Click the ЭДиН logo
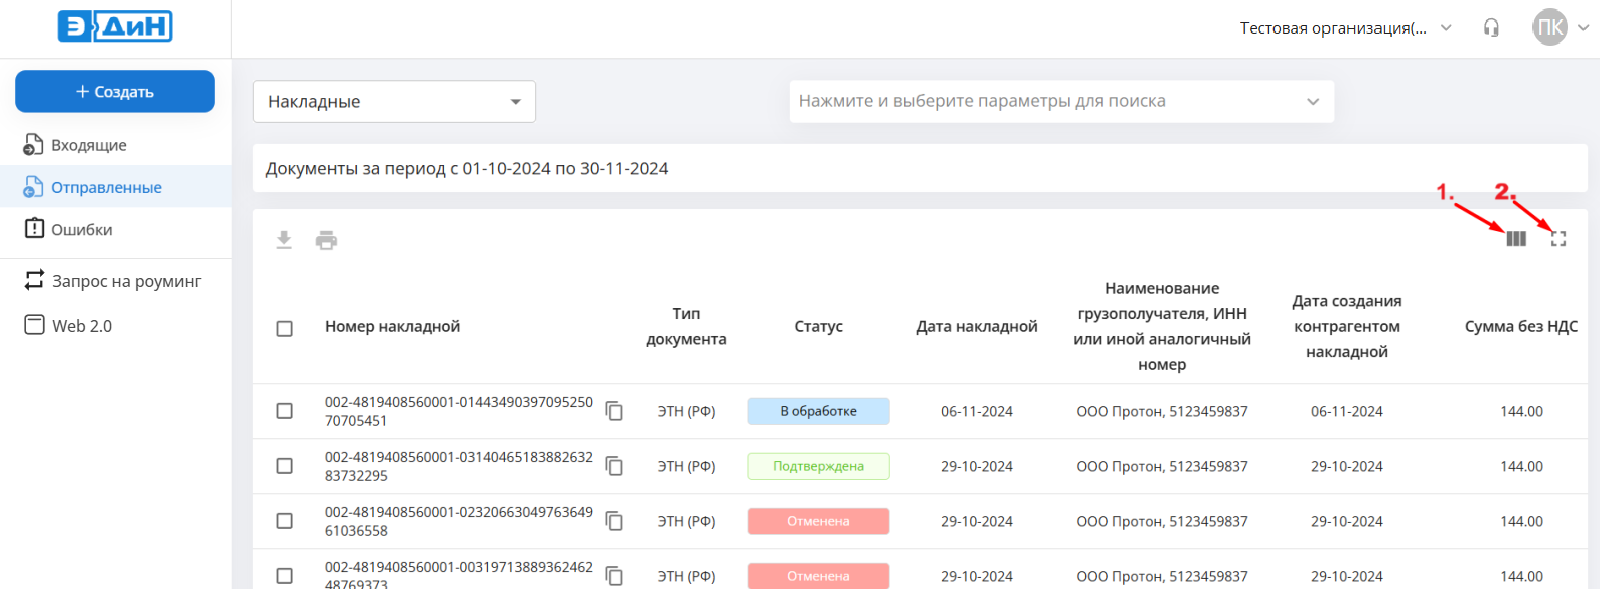 tap(115, 27)
